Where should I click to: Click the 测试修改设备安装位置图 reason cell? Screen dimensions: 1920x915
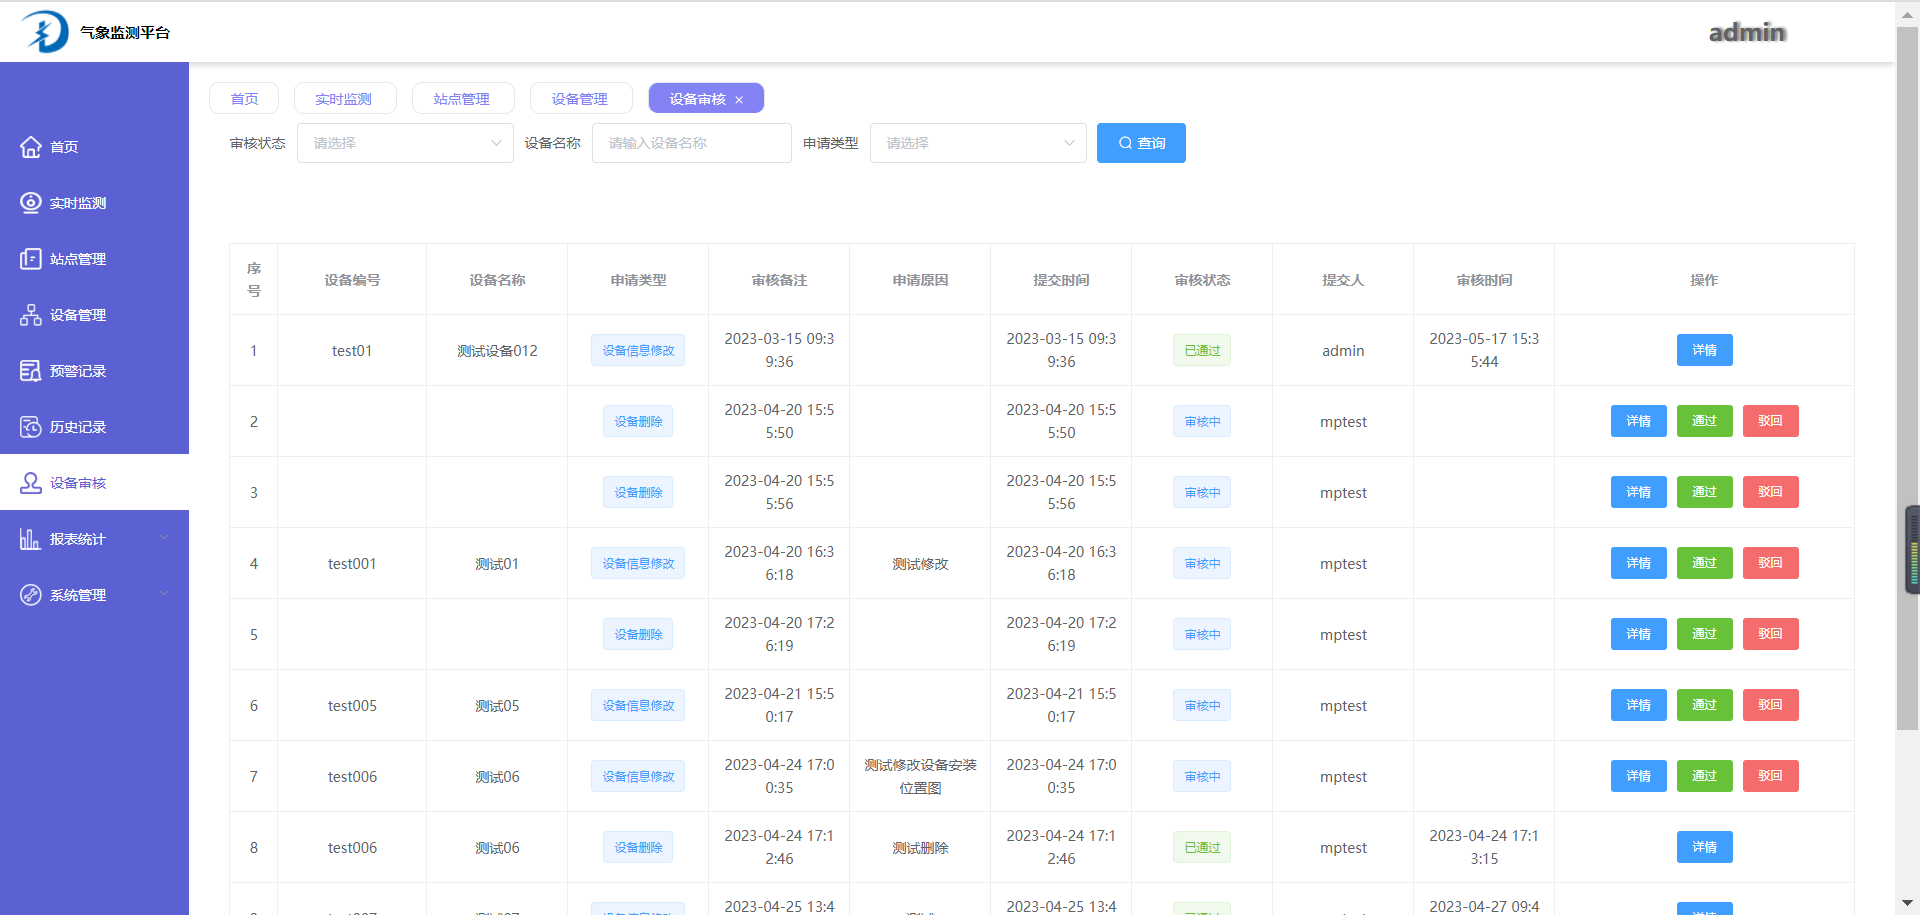[x=920, y=776]
